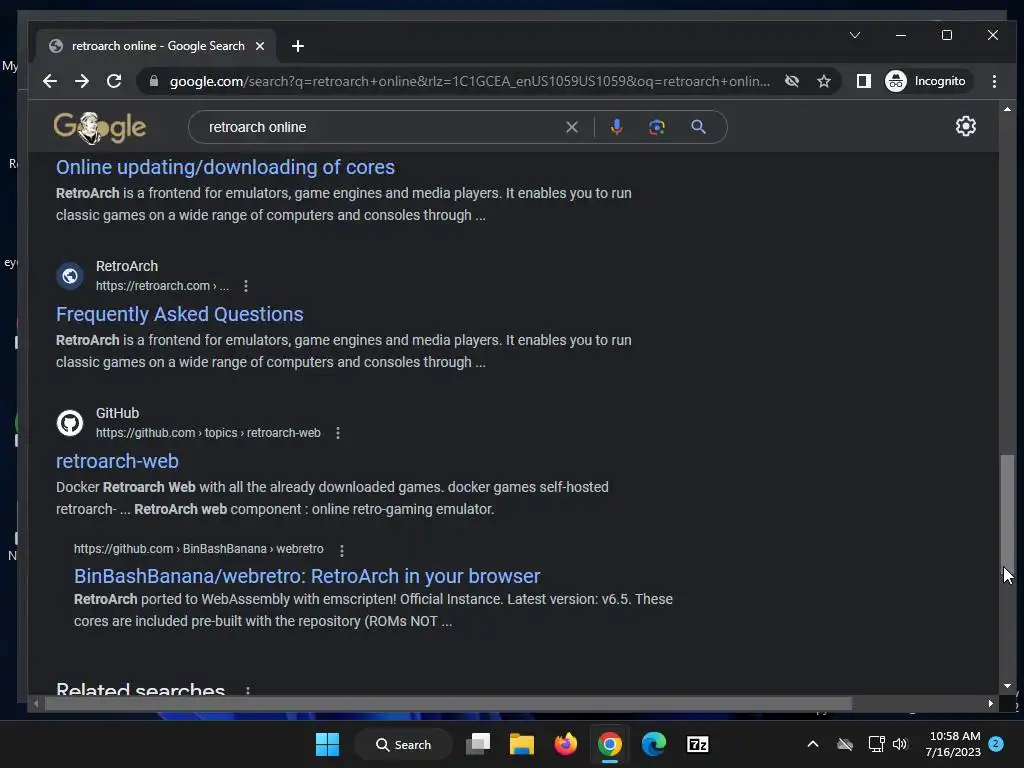The height and width of the screenshot is (768, 1024).
Task: Launch Microsoft Edge from taskbar
Action: (654, 744)
